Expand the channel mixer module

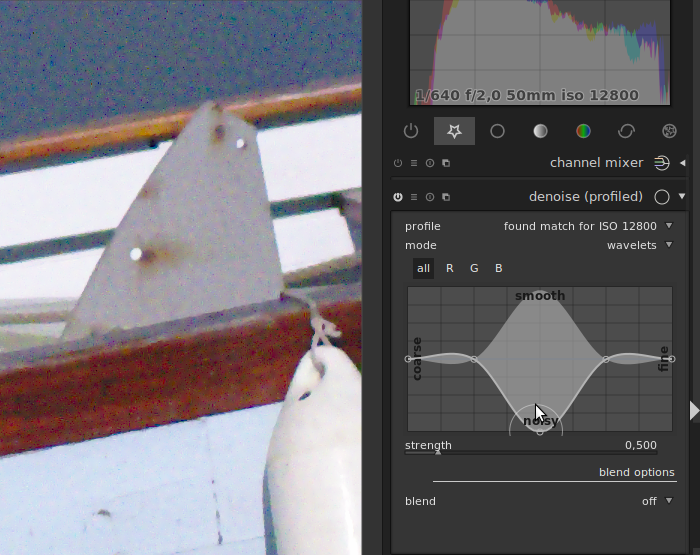point(683,163)
